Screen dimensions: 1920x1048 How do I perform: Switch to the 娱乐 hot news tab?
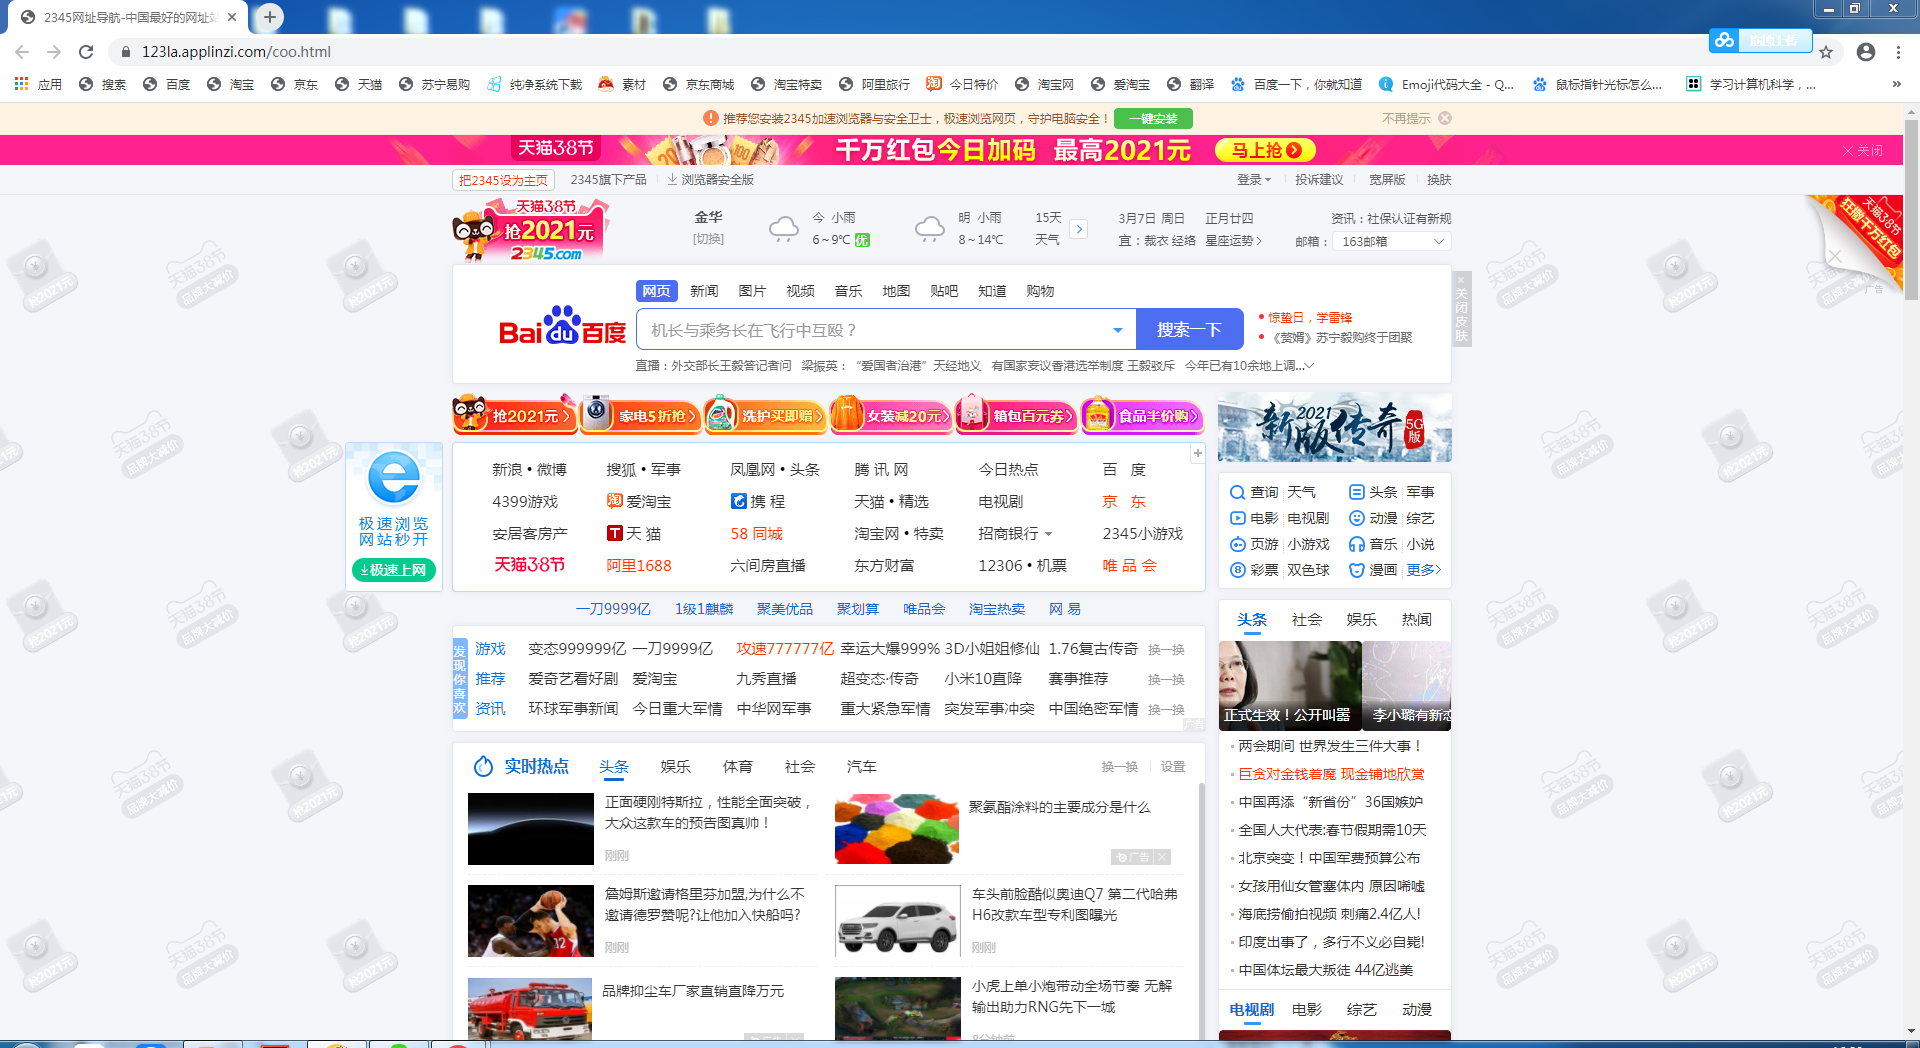(676, 766)
